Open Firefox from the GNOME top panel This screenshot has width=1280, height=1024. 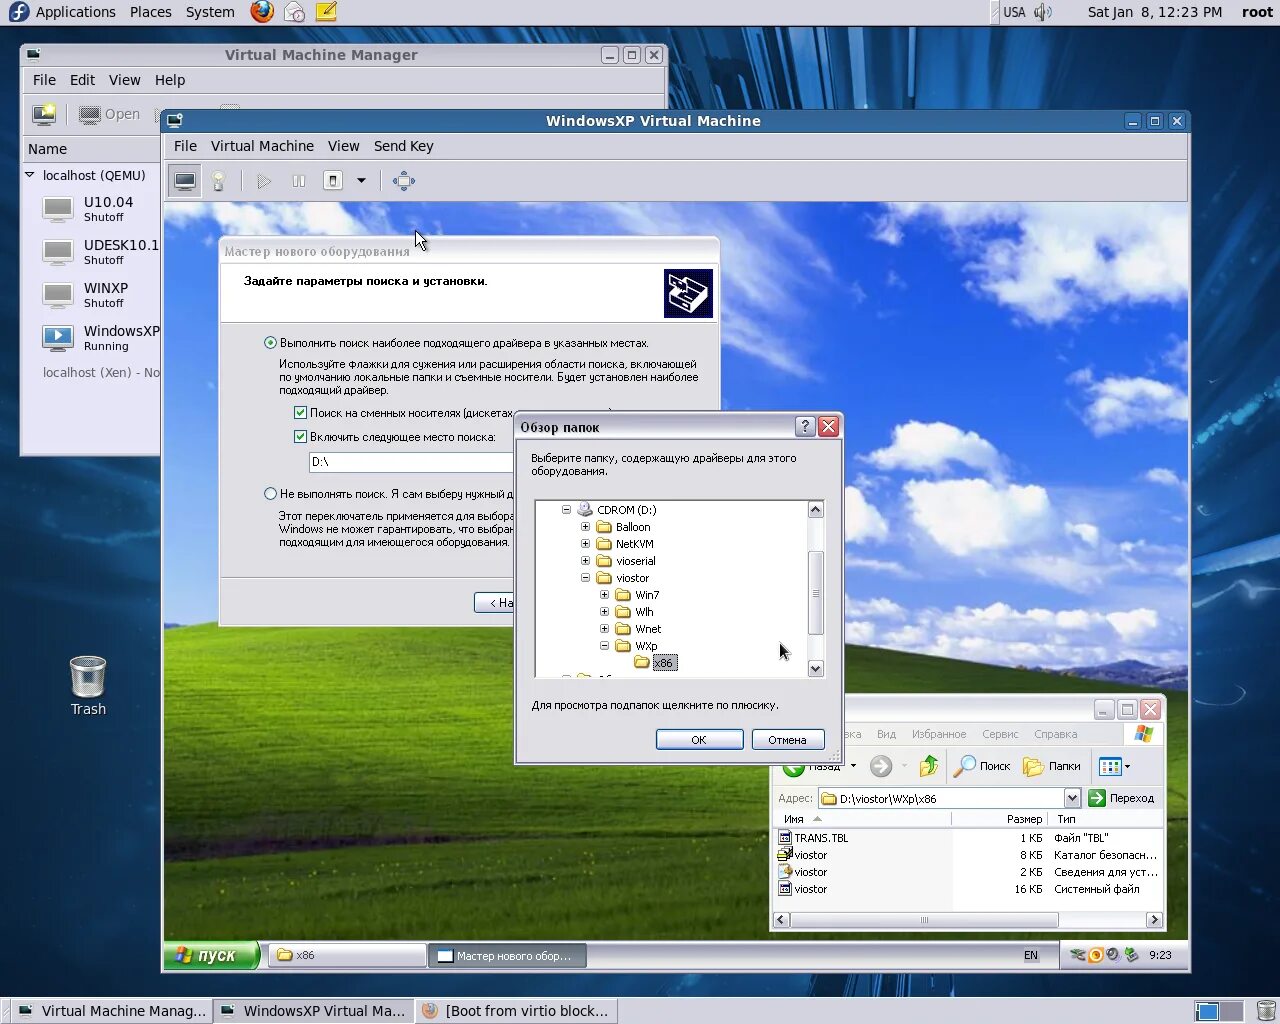click(x=262, y=12)
